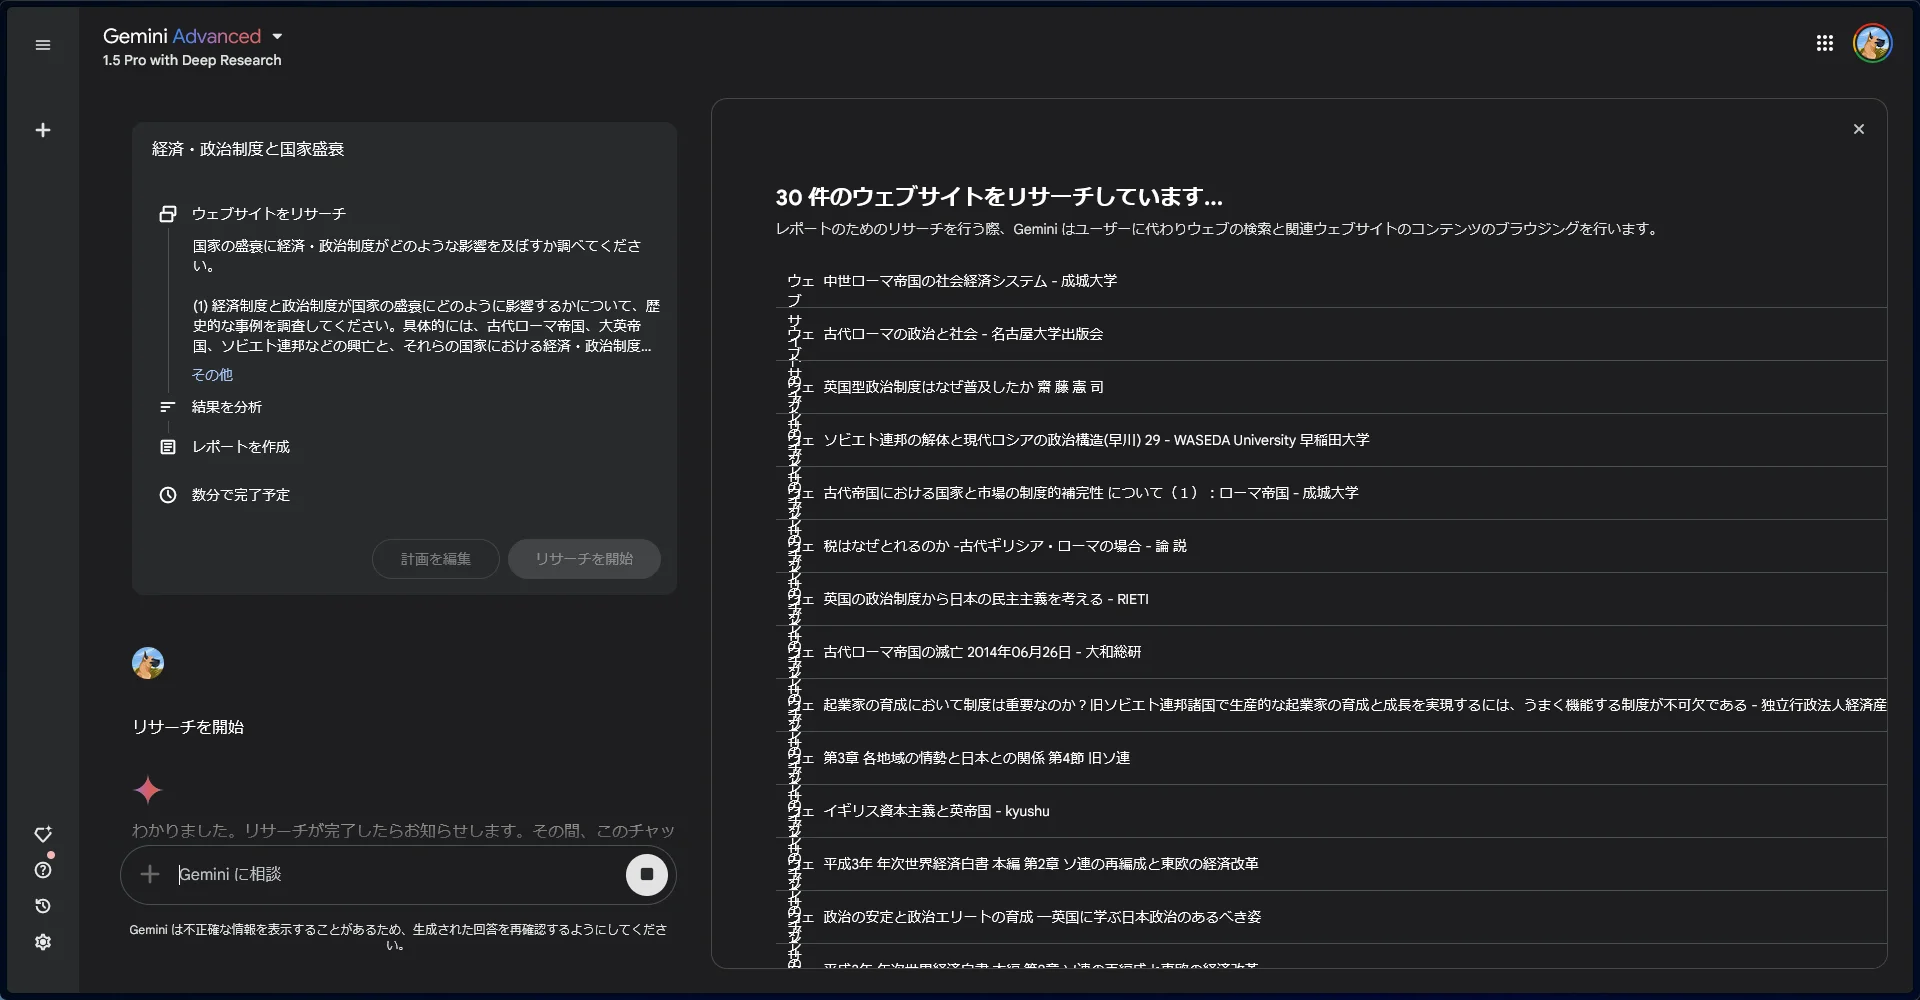Click the リサーチを開始 button
1920x1000 pixels.
coord(584,559)
